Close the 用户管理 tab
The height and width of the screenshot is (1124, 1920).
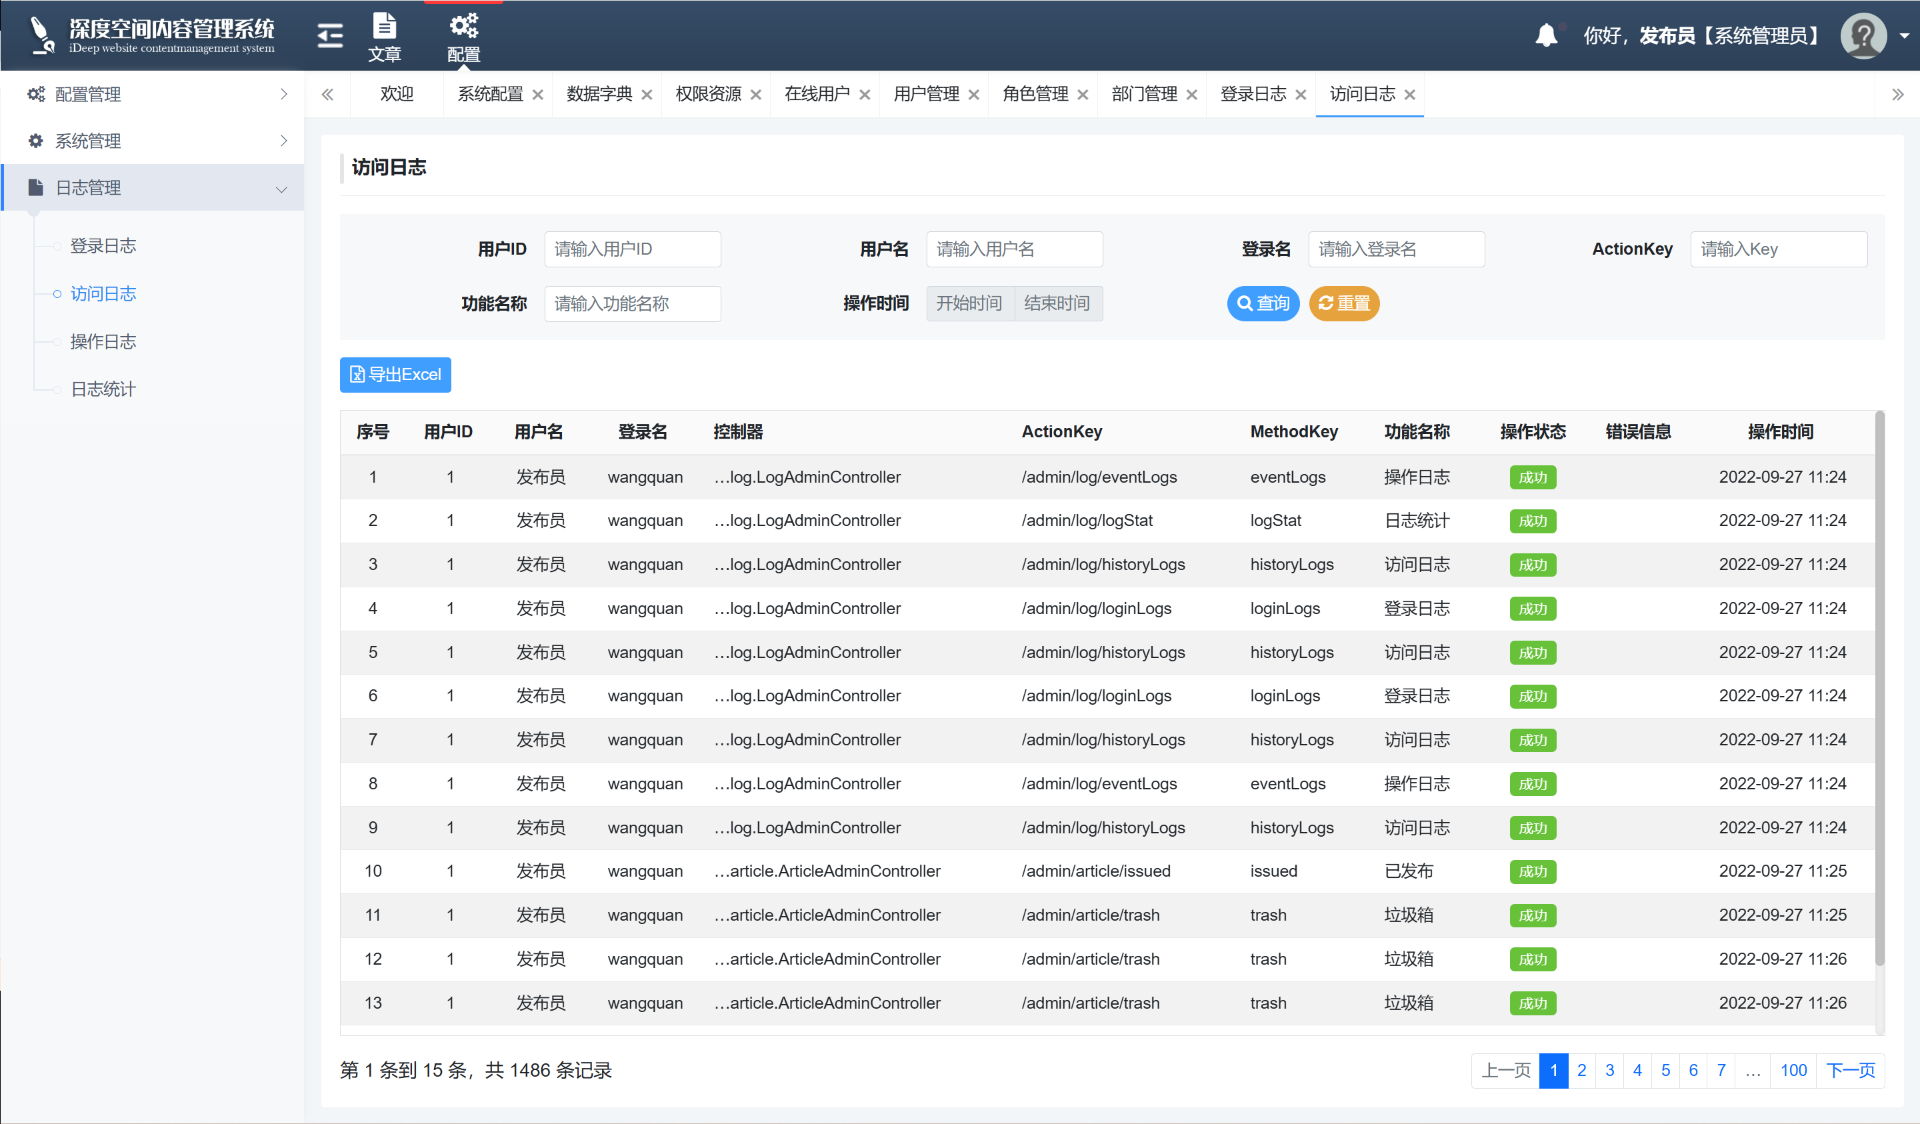(974, 95)
